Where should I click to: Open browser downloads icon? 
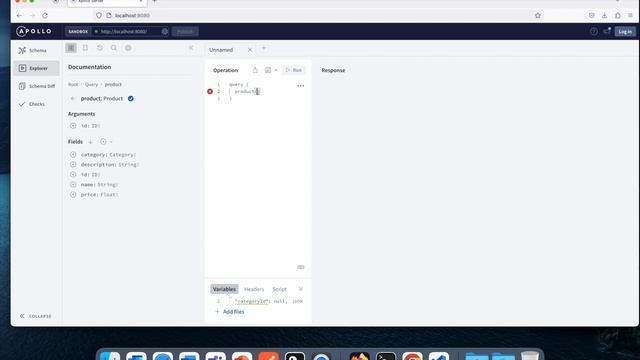pyautogui.click(x=604, y=16)
